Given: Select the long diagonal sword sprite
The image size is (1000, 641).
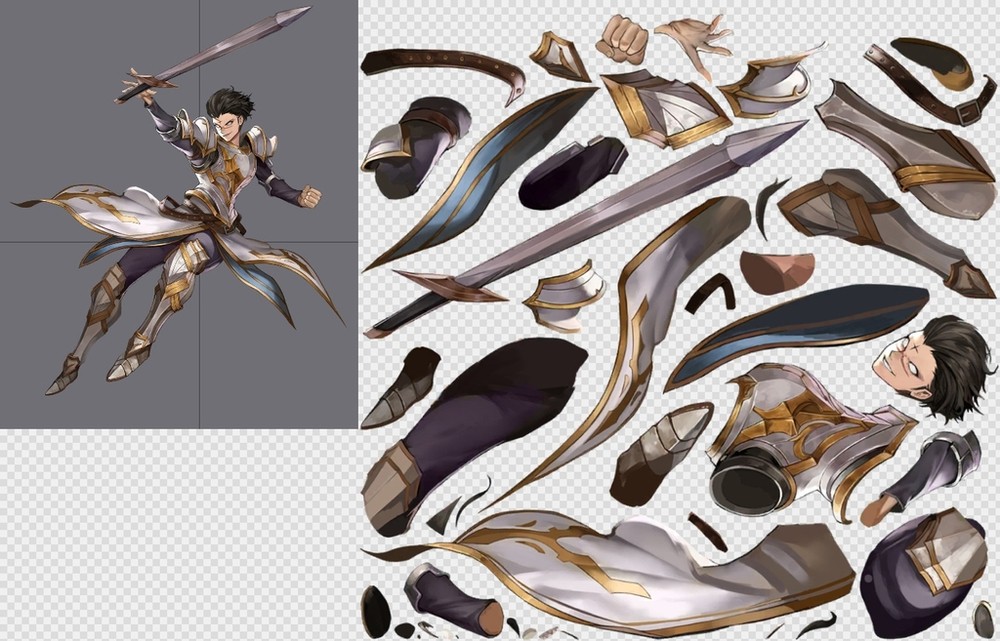Looking at the screenshot, I should [x=590, y=225].
